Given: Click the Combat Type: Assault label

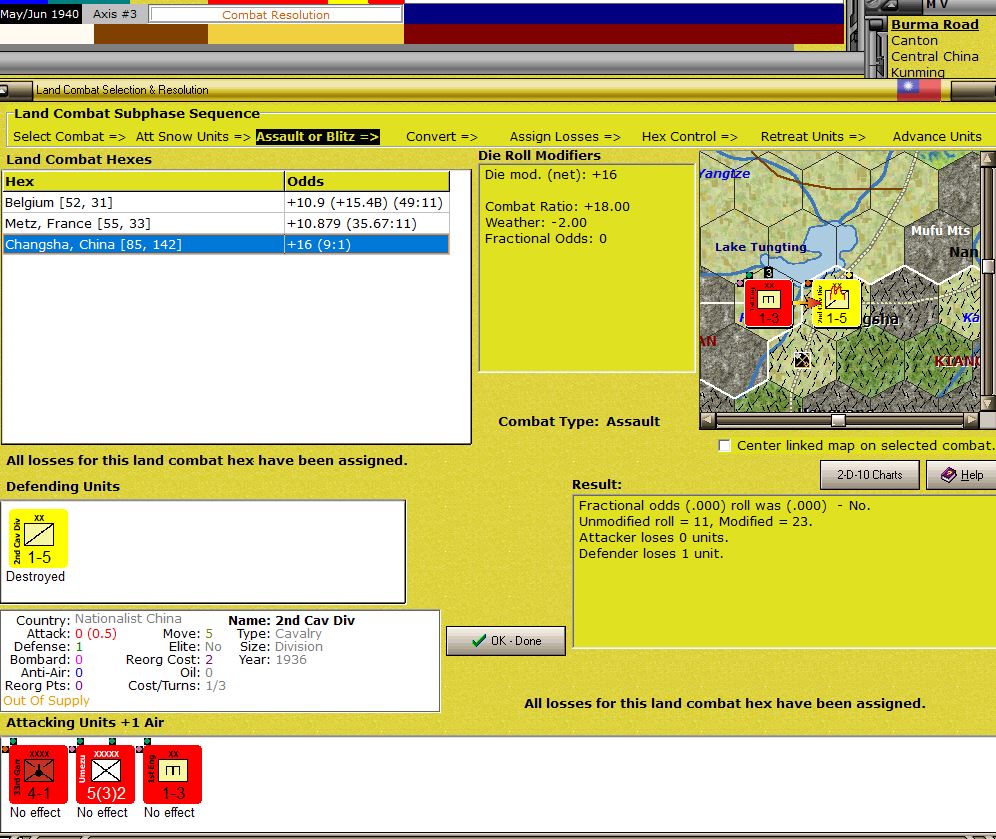Looking at the screenshot, I should [579, 421].
